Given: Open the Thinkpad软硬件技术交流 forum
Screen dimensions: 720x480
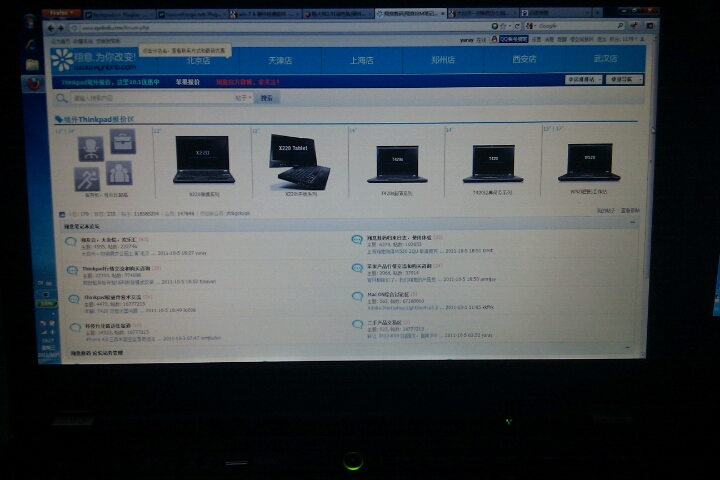Looking at the screenshot, I should pos(112,297).
